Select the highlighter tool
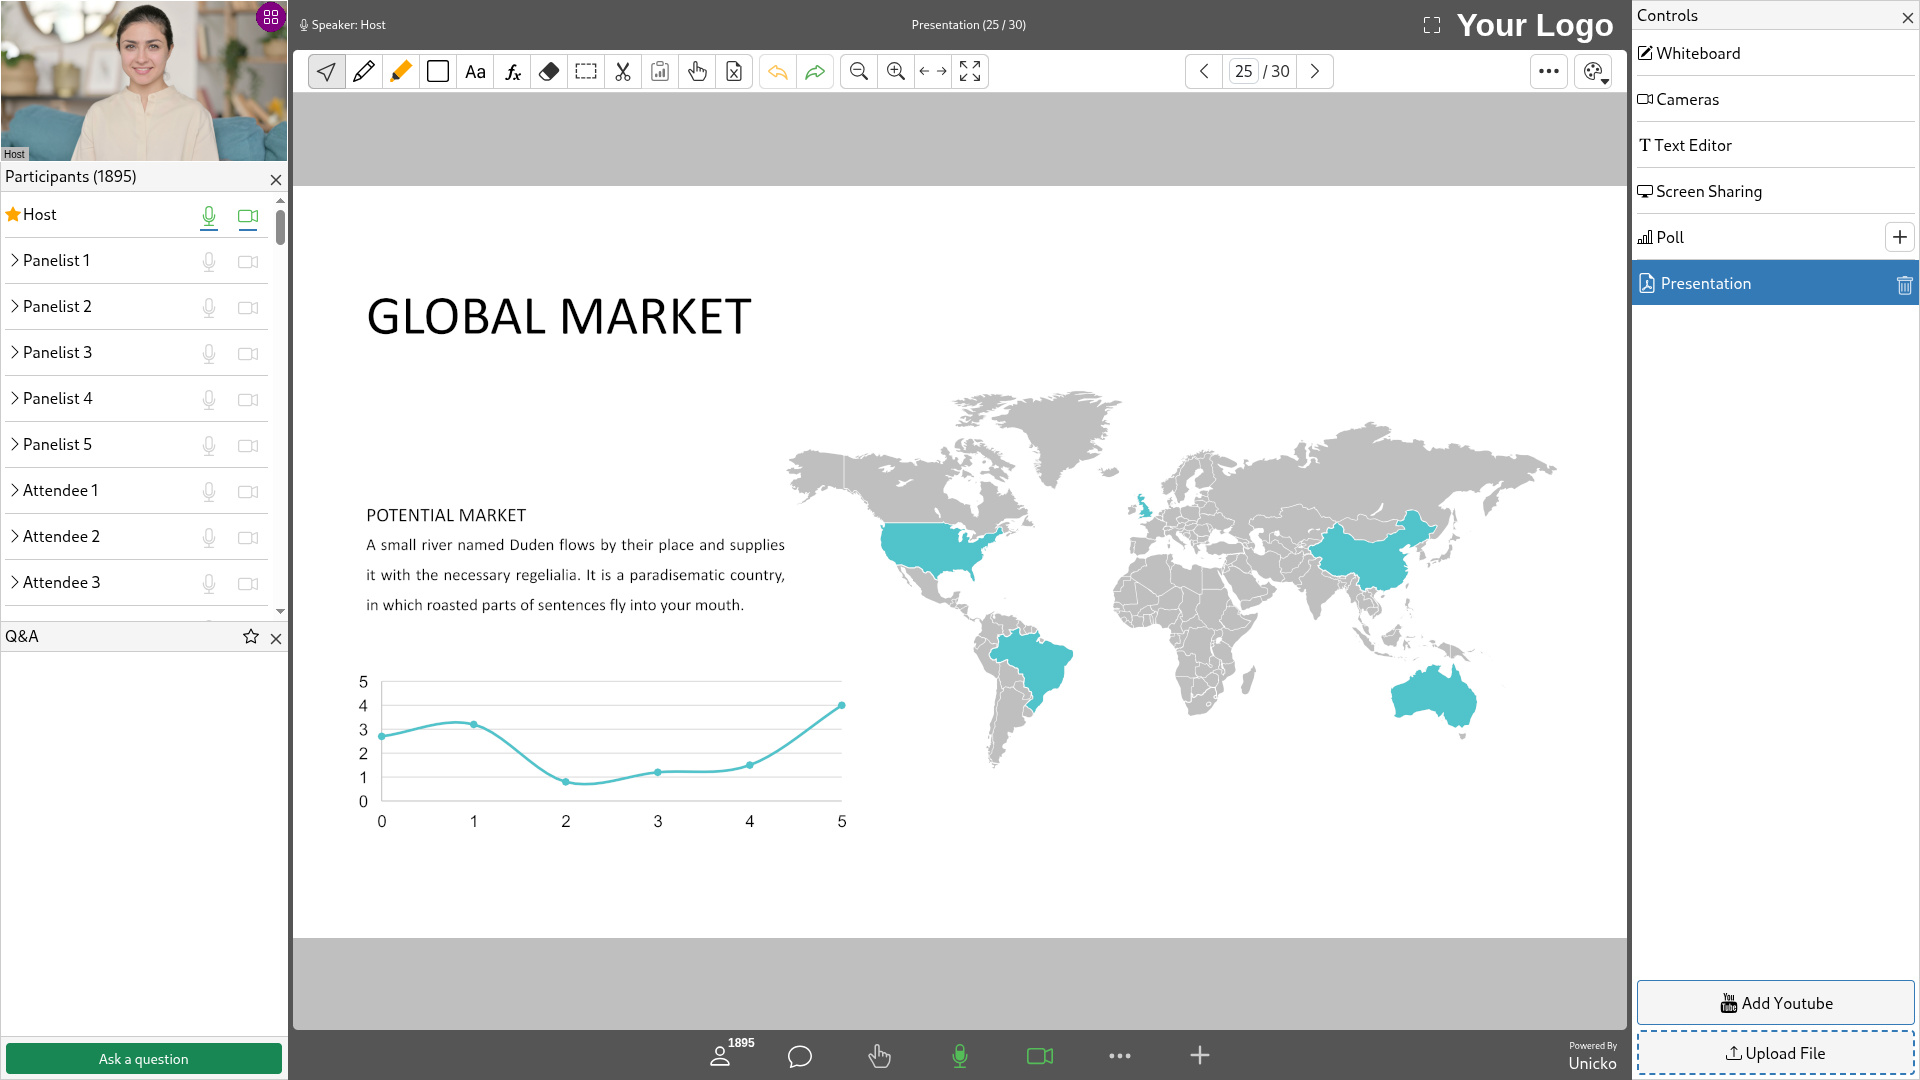This screenshot has height=1080, width=1920. click(401, 71)
